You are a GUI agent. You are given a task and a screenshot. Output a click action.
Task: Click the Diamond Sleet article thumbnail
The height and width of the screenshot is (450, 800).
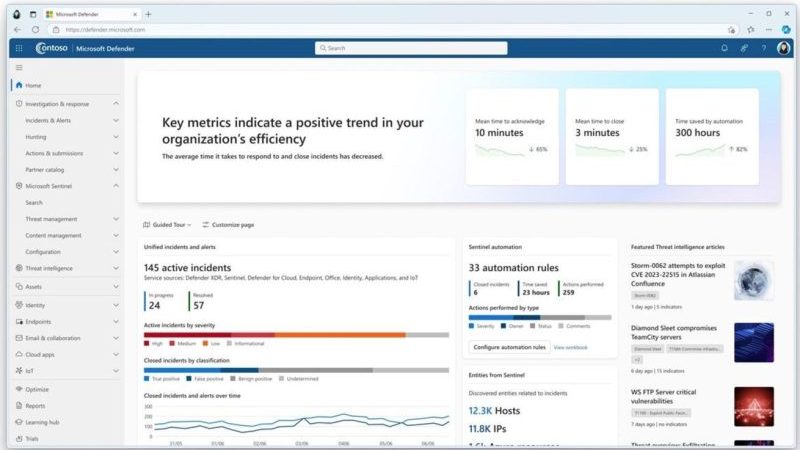[x=754, y=342]
